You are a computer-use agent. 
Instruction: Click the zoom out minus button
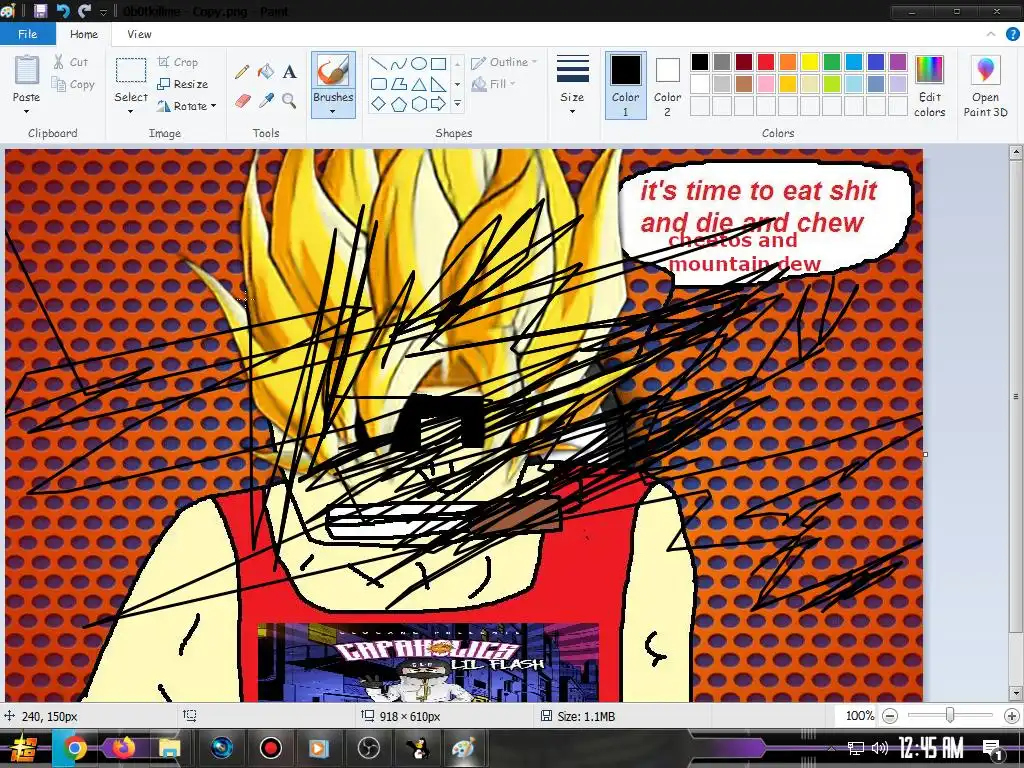tap(889, 716)
